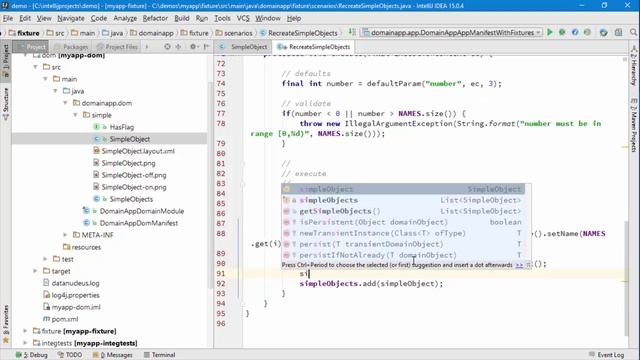Open the VCS menu
This screenshot has height=360, width=640.
(243, 18)
